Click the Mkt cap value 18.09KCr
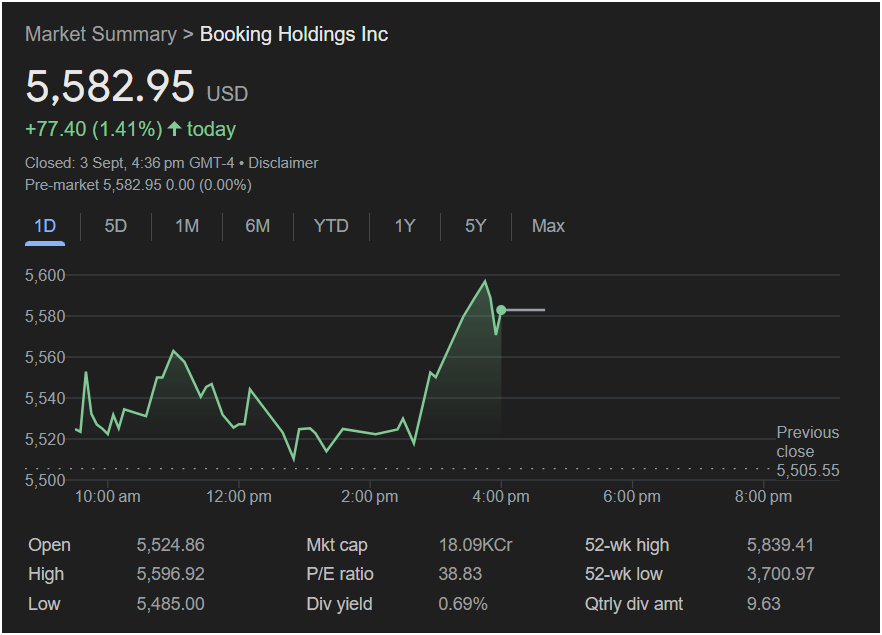 click(475, 545)
